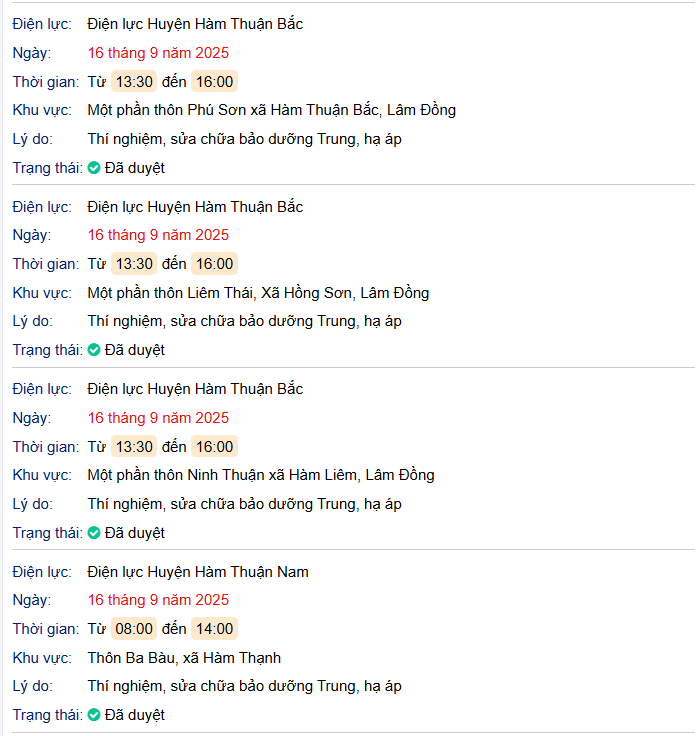Select the 16:00 end time in the Phú Sơn entry
Viewport: 698px width, 736px height.
pos(214,82)
